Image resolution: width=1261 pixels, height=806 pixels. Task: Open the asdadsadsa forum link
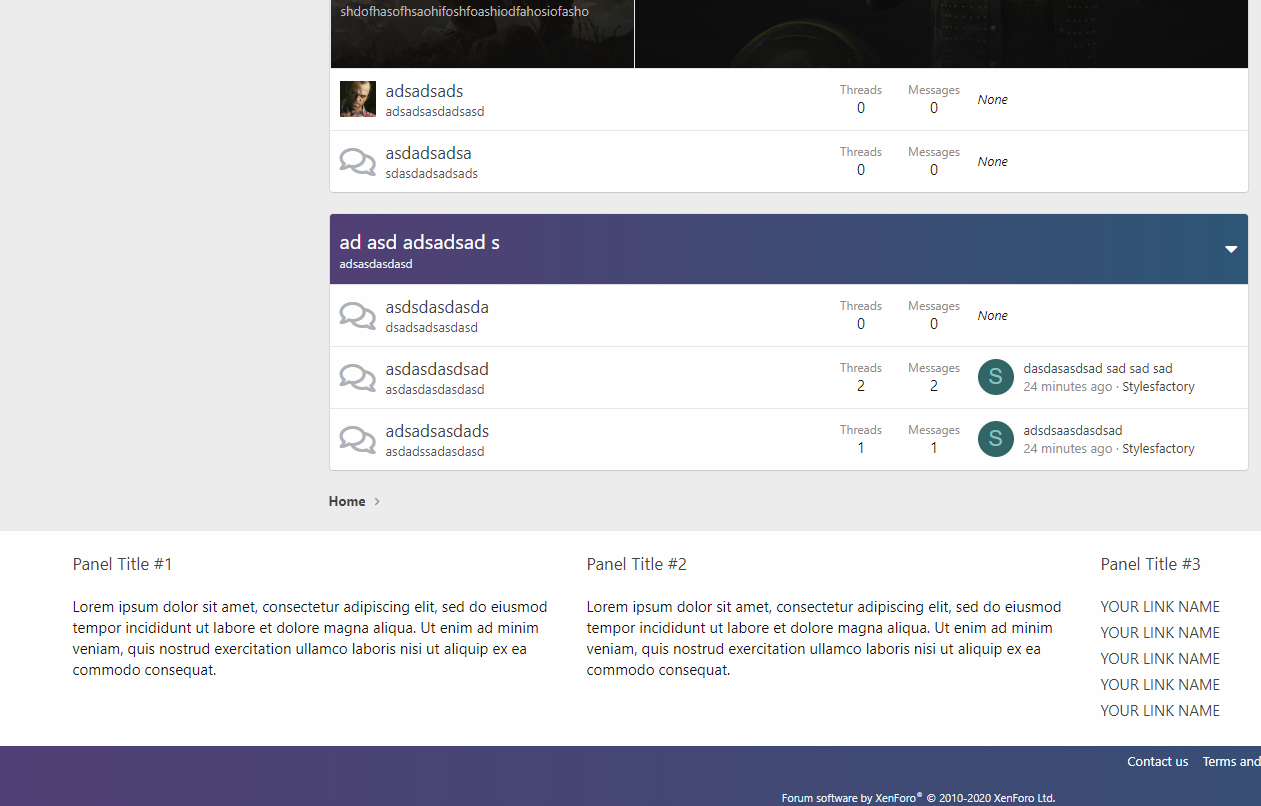pos(428,153)
